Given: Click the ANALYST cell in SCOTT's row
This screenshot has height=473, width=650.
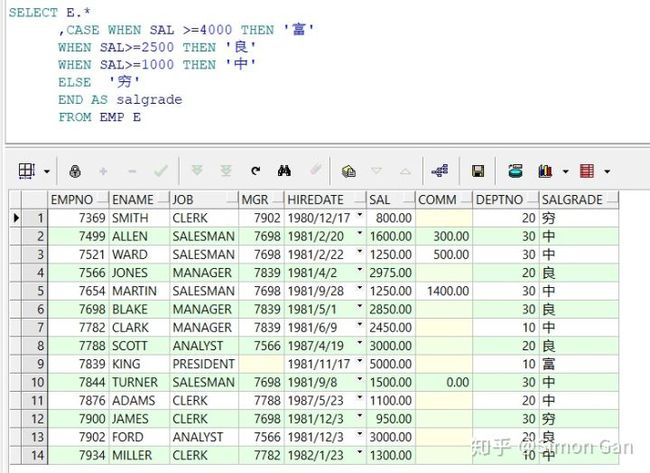Looking at the screenshot, I should [204, 346].
